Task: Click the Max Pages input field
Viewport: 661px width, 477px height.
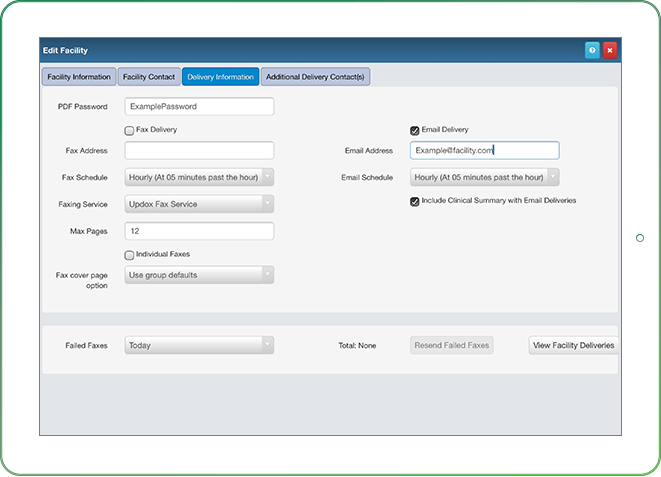Action: 199,231
